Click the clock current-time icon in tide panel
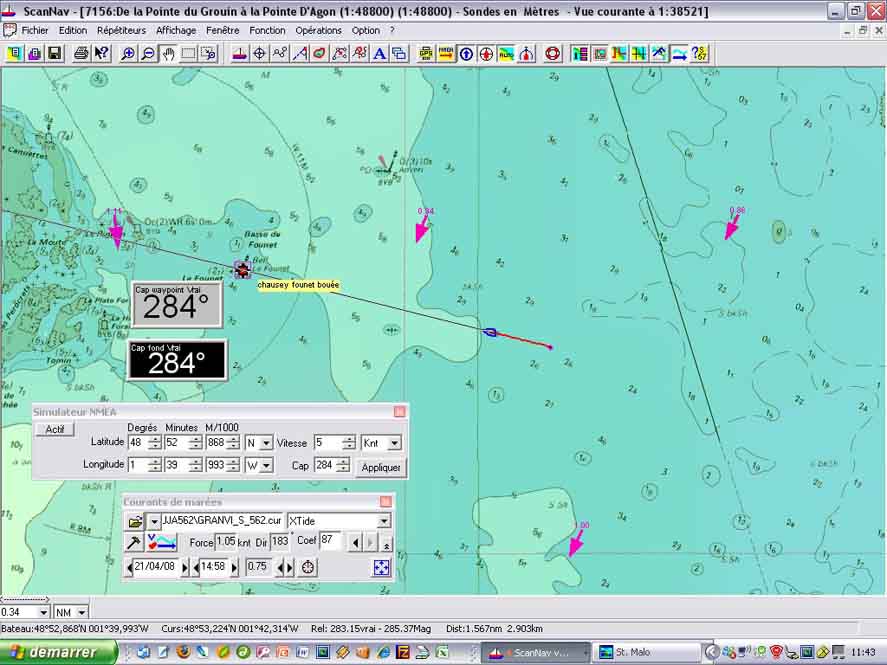The width and height of the screenshot is (887, 665). (308, 567)
